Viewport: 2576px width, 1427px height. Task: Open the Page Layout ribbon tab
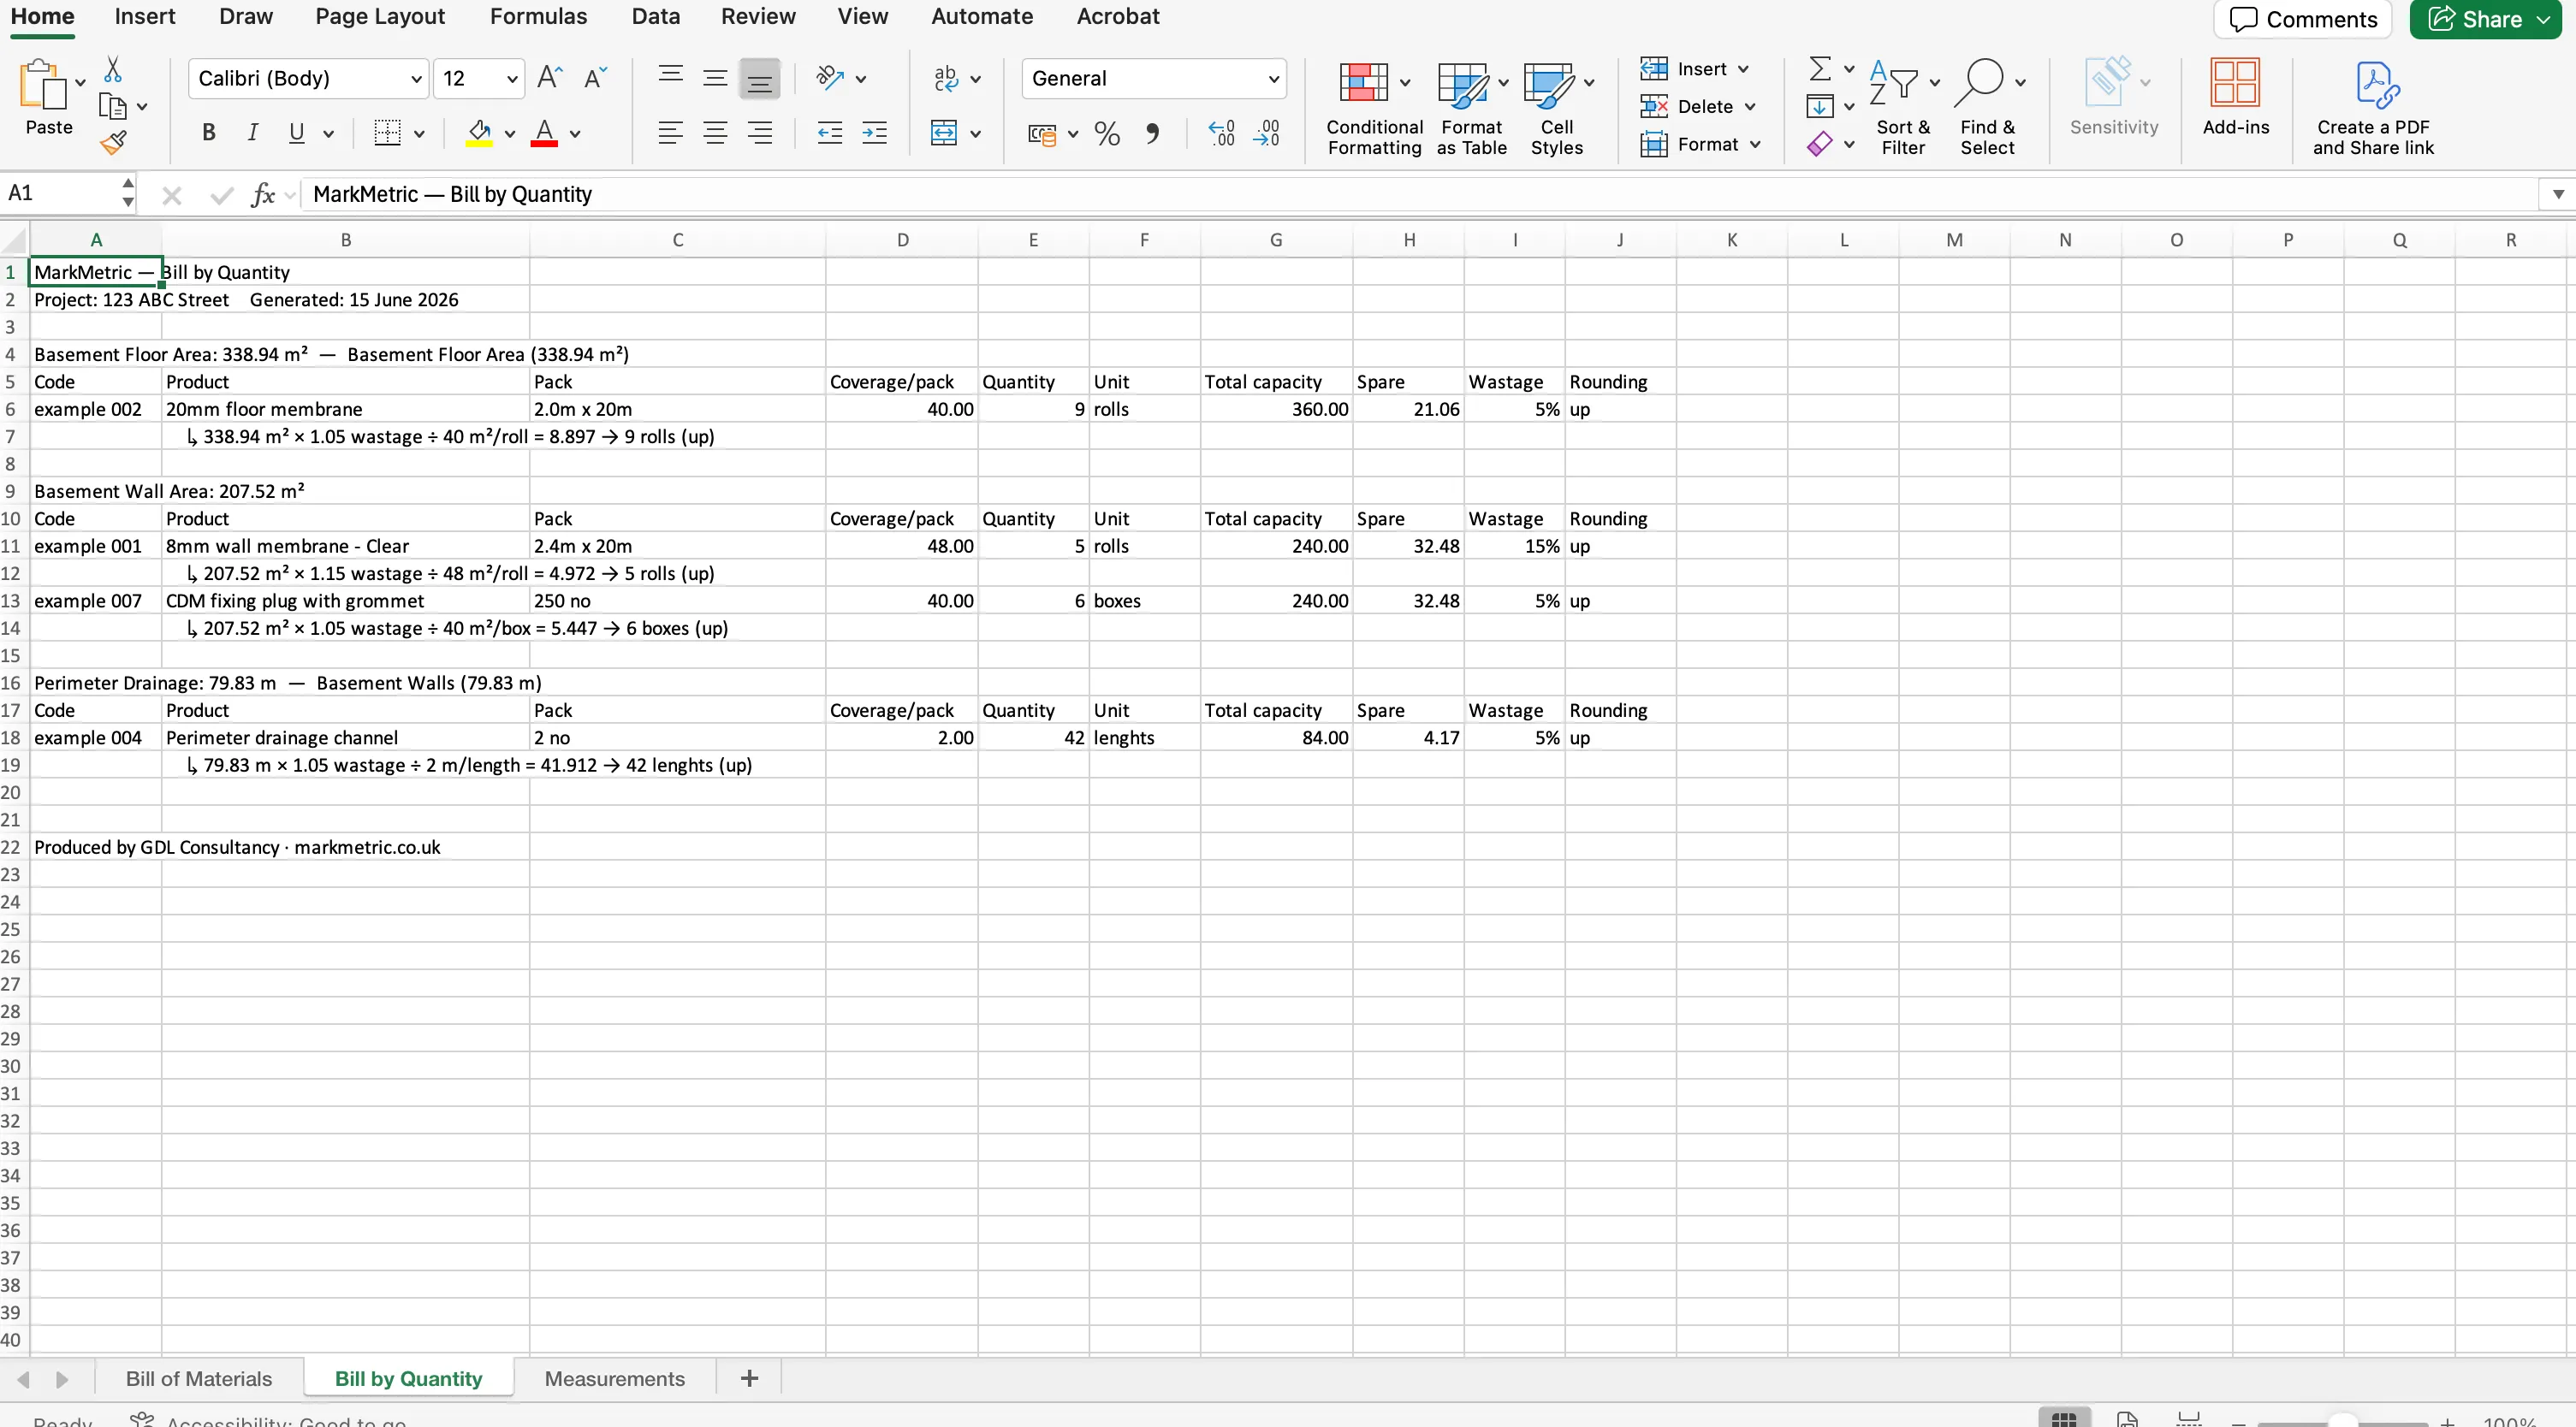[x=380, y=16]
